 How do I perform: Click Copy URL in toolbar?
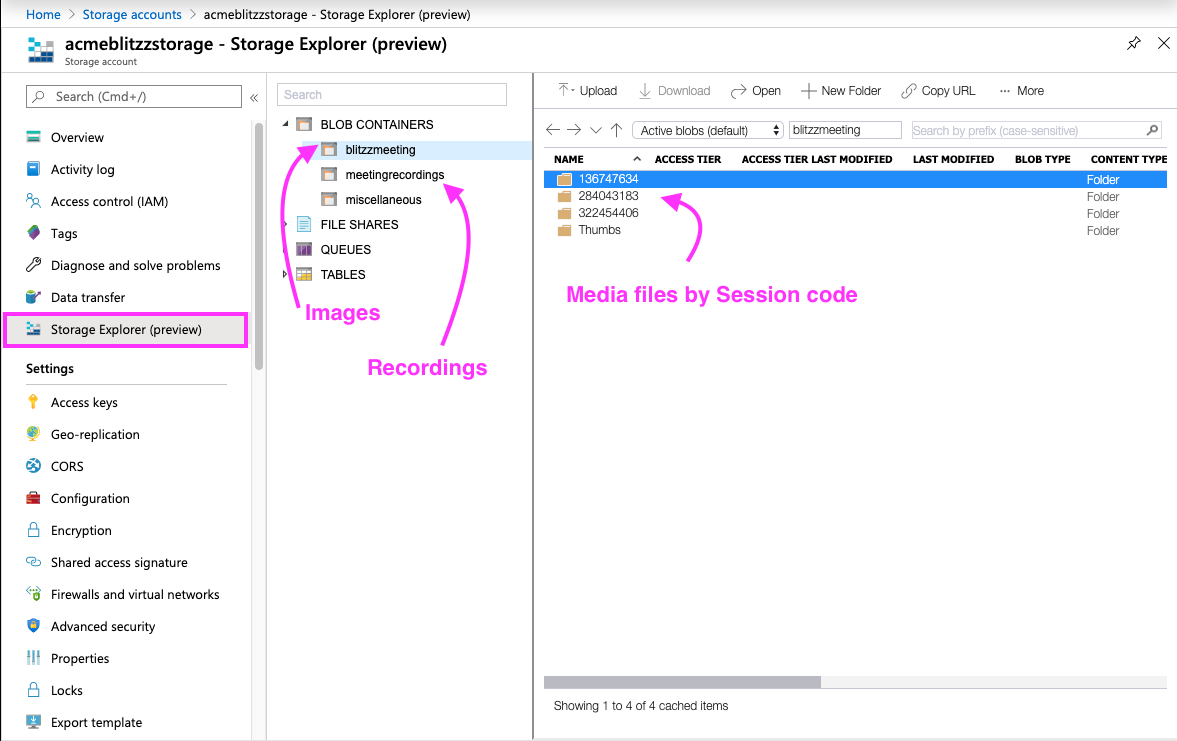pyautogui.click(x=938, y=90)
